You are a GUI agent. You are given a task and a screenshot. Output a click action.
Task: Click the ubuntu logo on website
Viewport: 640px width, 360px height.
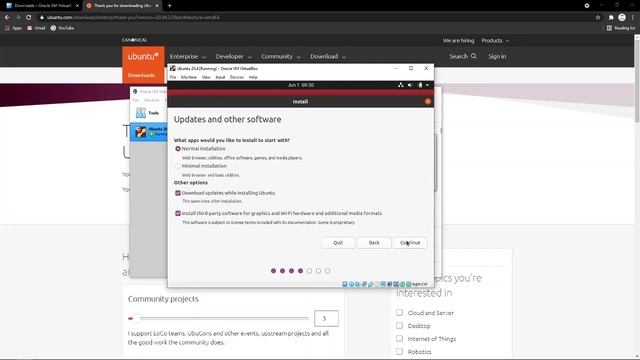[x=143, y=56]
